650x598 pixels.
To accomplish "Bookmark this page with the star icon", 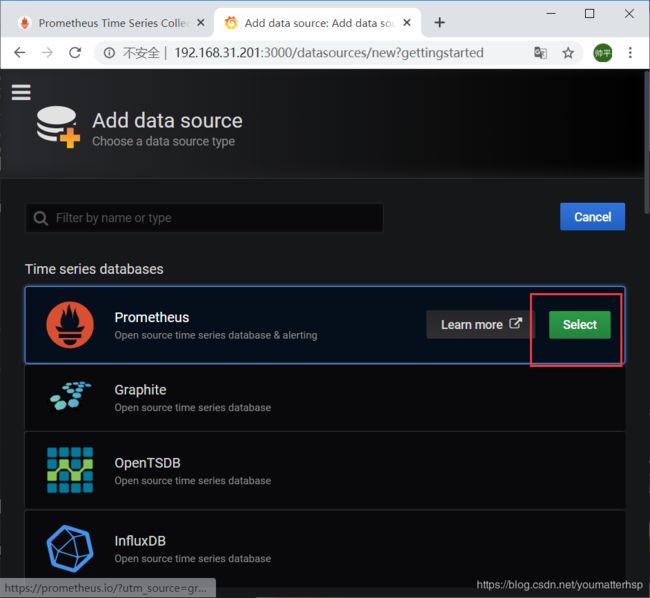I will 568,53.
